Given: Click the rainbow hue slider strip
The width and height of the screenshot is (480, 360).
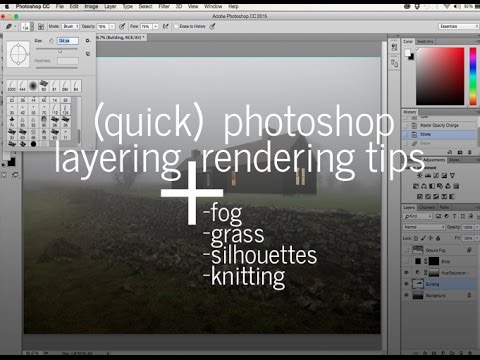Looking at the screenshot, I should click(x=473, y=76).
